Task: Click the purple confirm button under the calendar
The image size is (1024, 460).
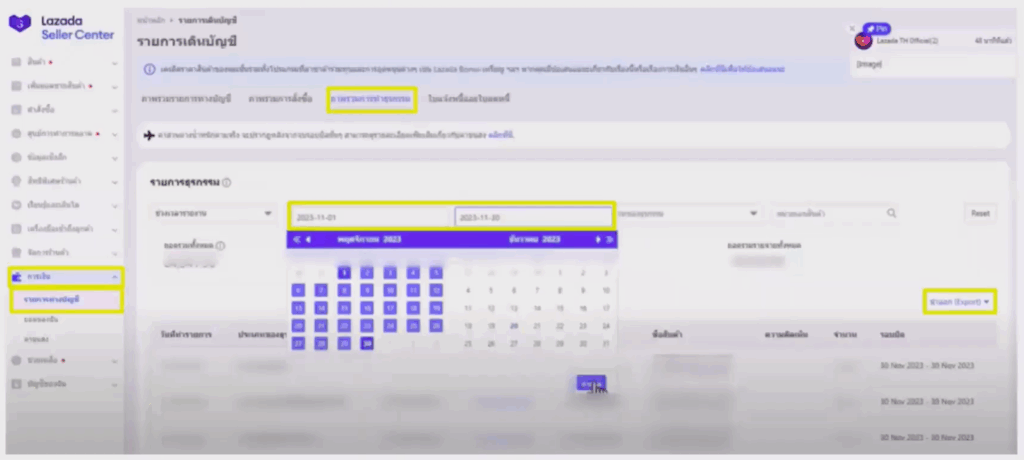Action: tap(591, 384)
